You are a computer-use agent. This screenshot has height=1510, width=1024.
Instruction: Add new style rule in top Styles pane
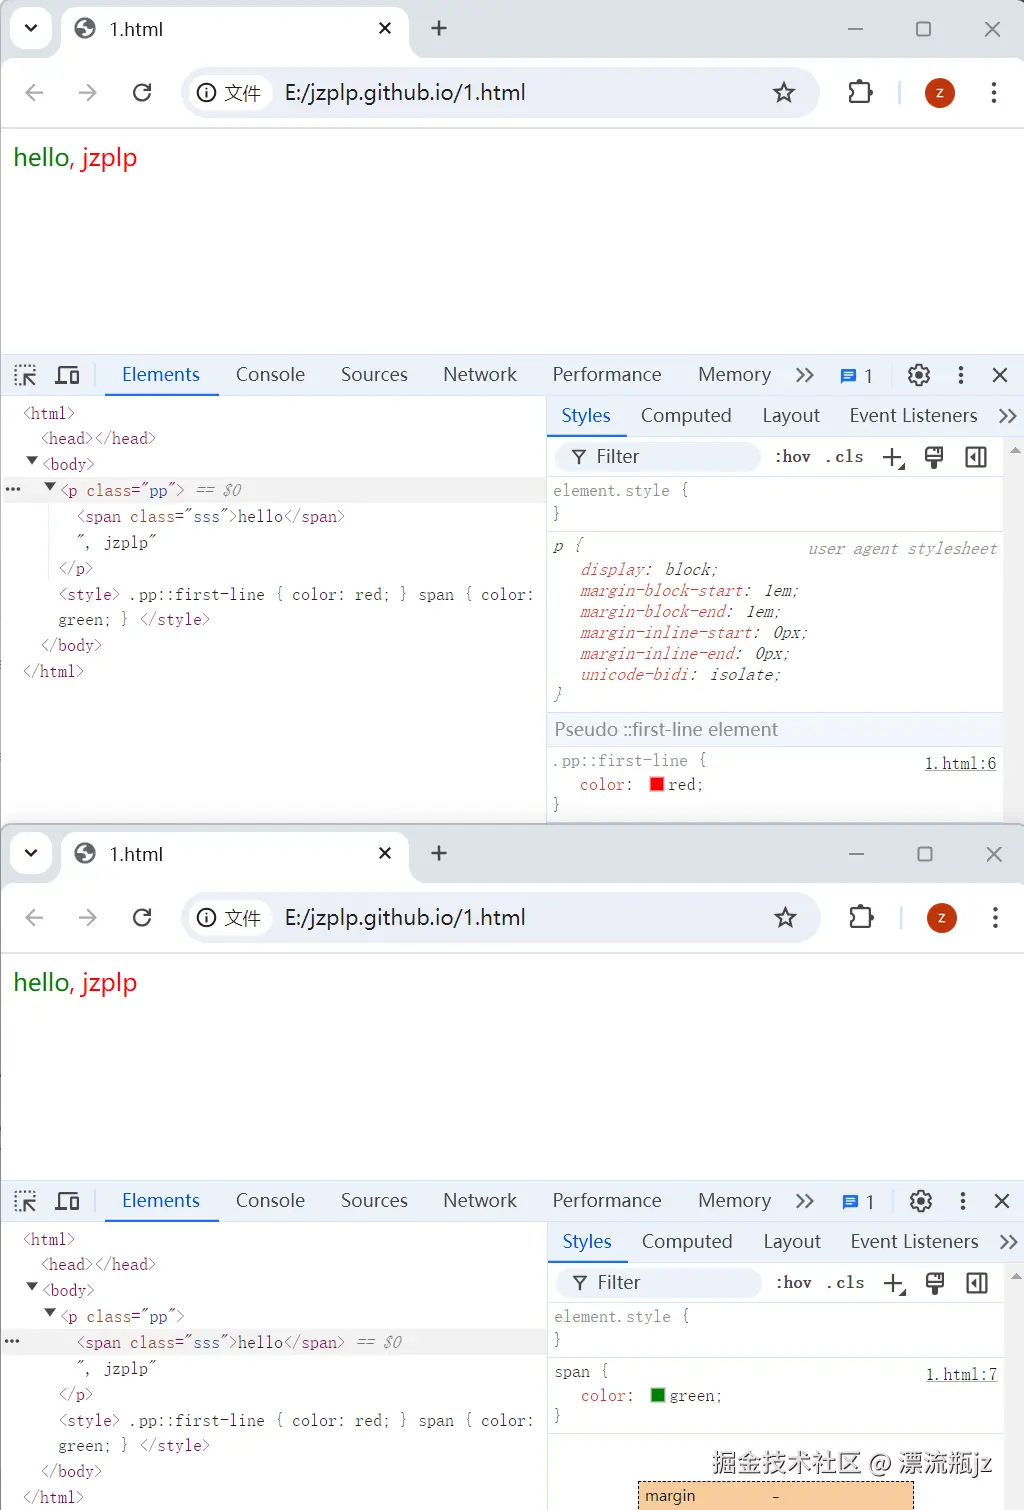point(893,458)
